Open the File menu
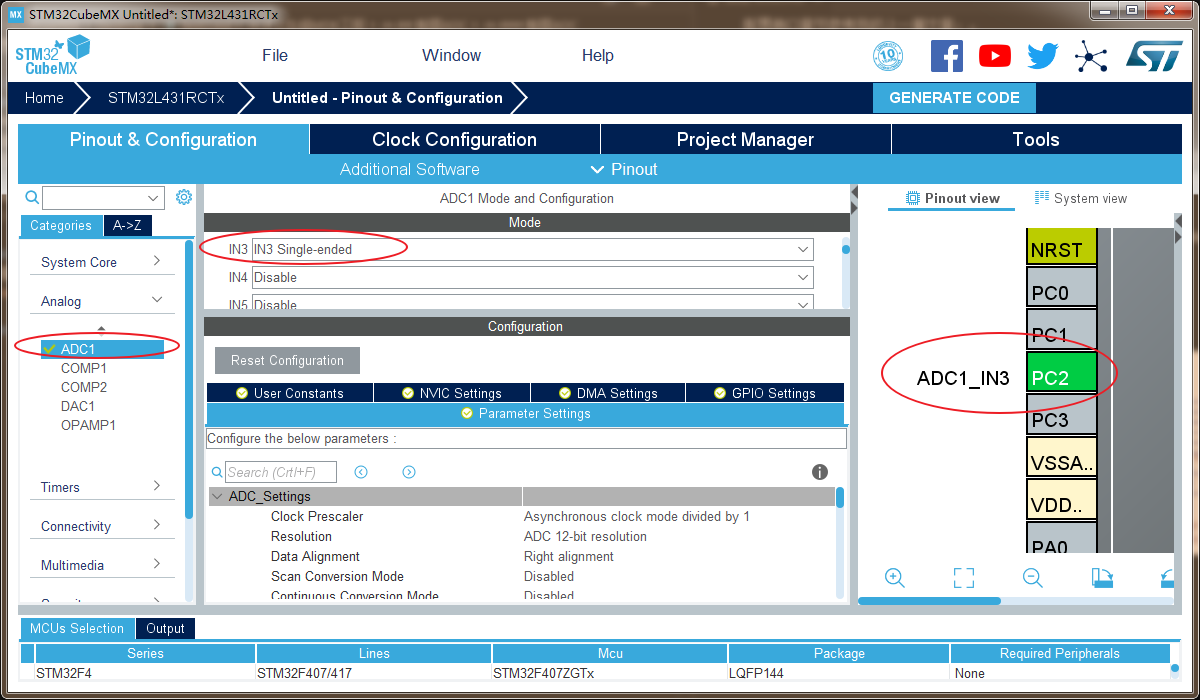 click(x=275, y=55)
